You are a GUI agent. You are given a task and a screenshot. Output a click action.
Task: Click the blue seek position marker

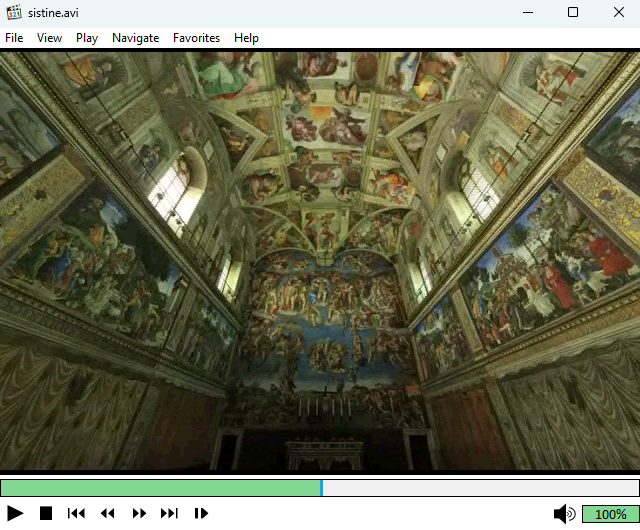point(322,488)
